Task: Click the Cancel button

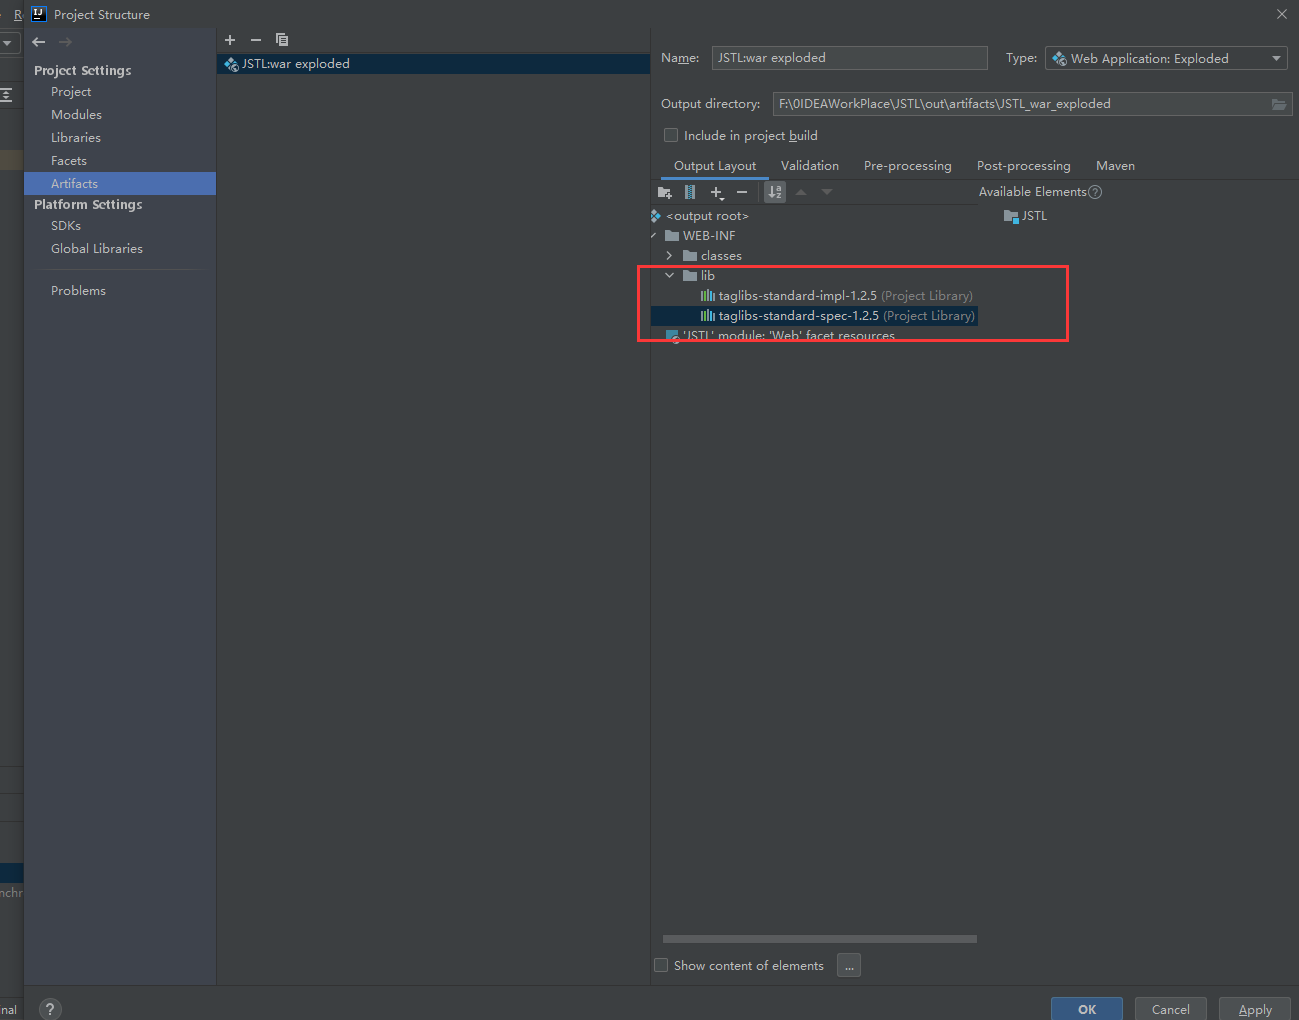Action: tap(1171, 1009)
